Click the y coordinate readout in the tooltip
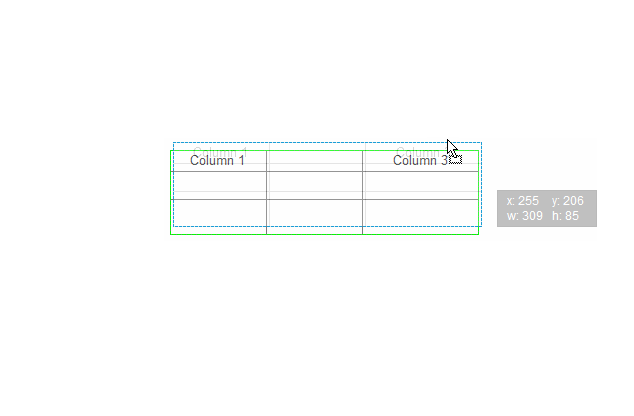The image size is (634, 416). coord(568,201)
